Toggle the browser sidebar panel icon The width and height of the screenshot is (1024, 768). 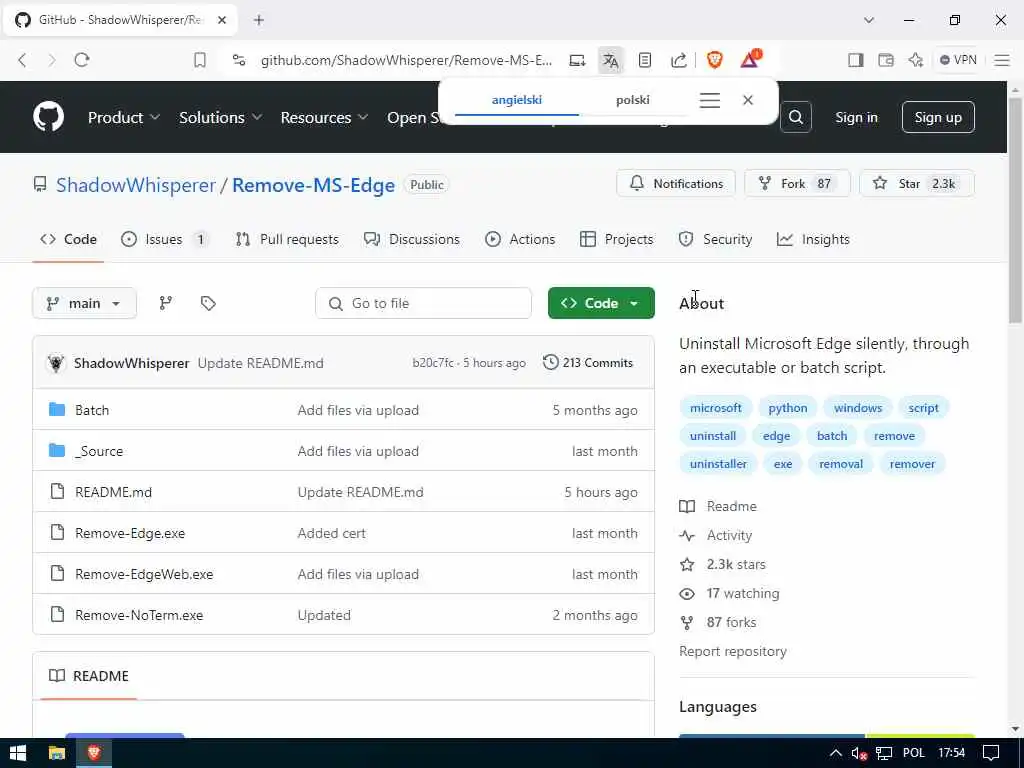click(856, 60)
